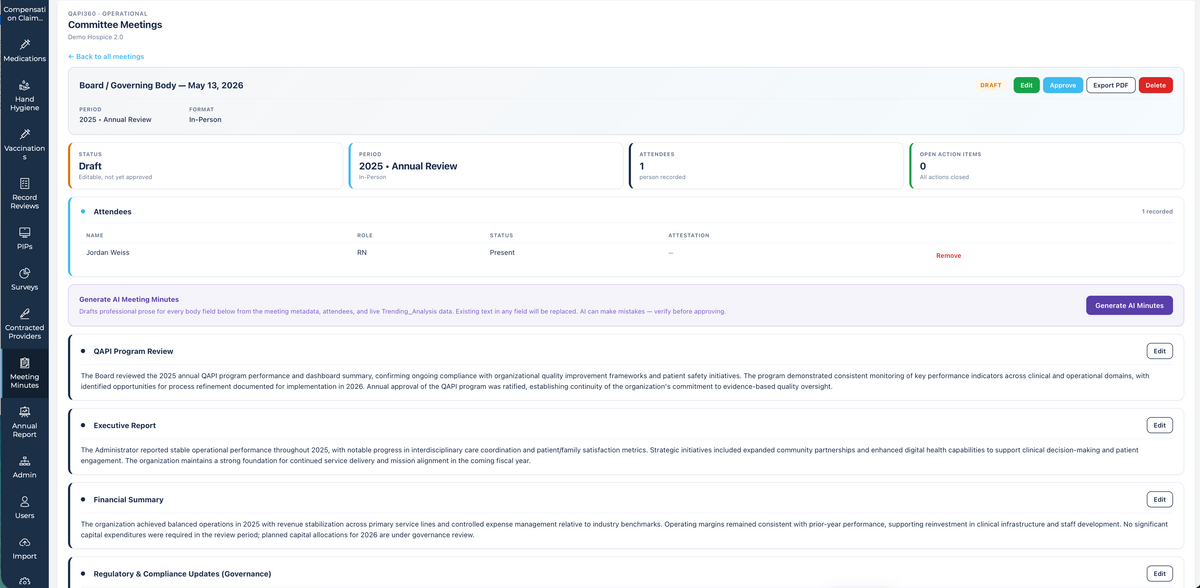The image size is (1200, 588).
Task: Click the Board / Governing Body meeting heading
Action: coord(161,85)
